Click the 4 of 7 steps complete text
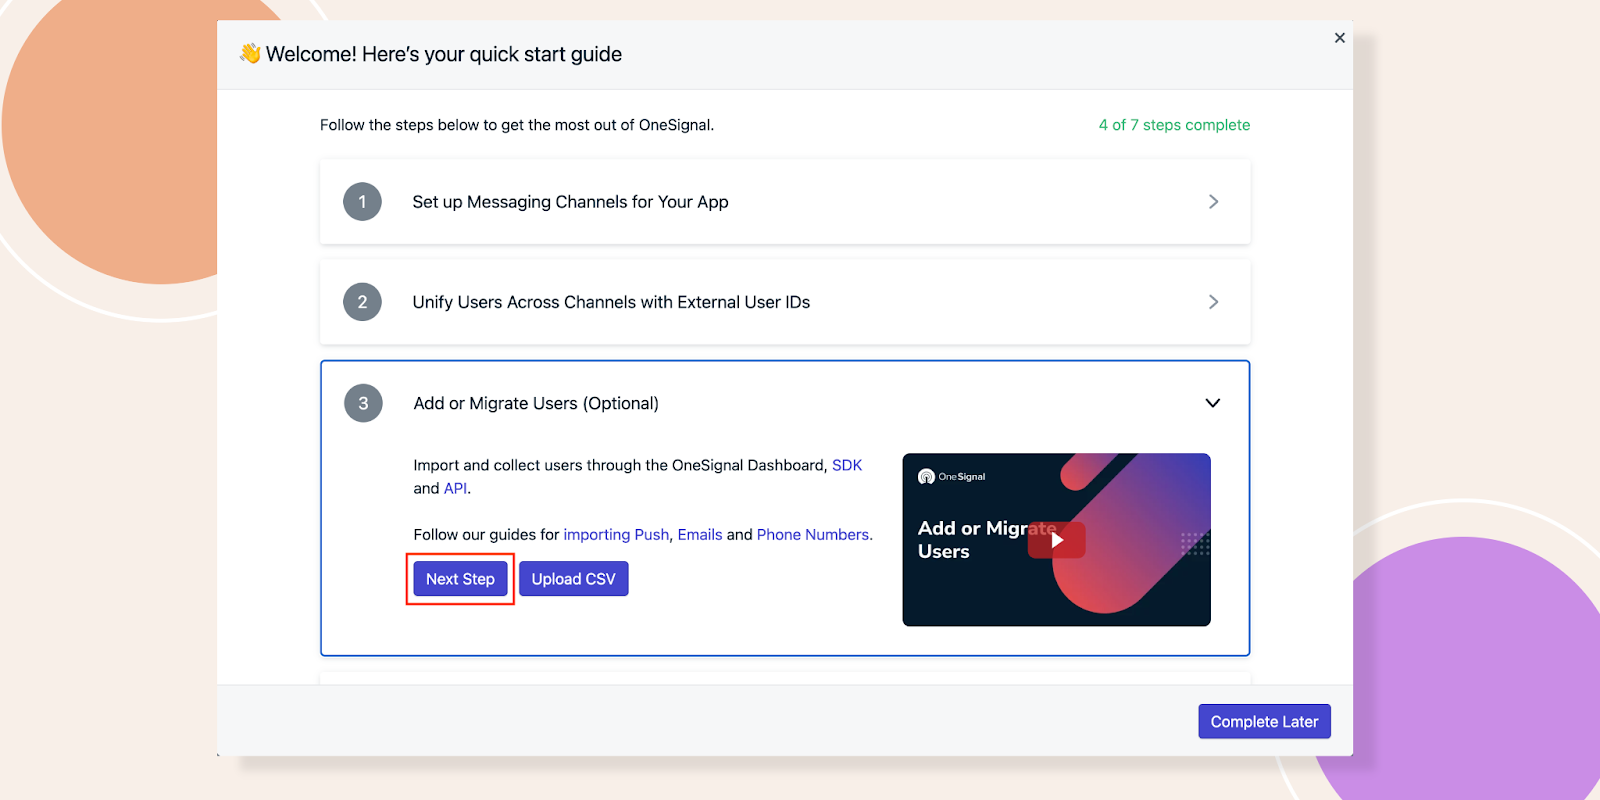This screenshot has height=800, width=1600. coord(1174,125)
